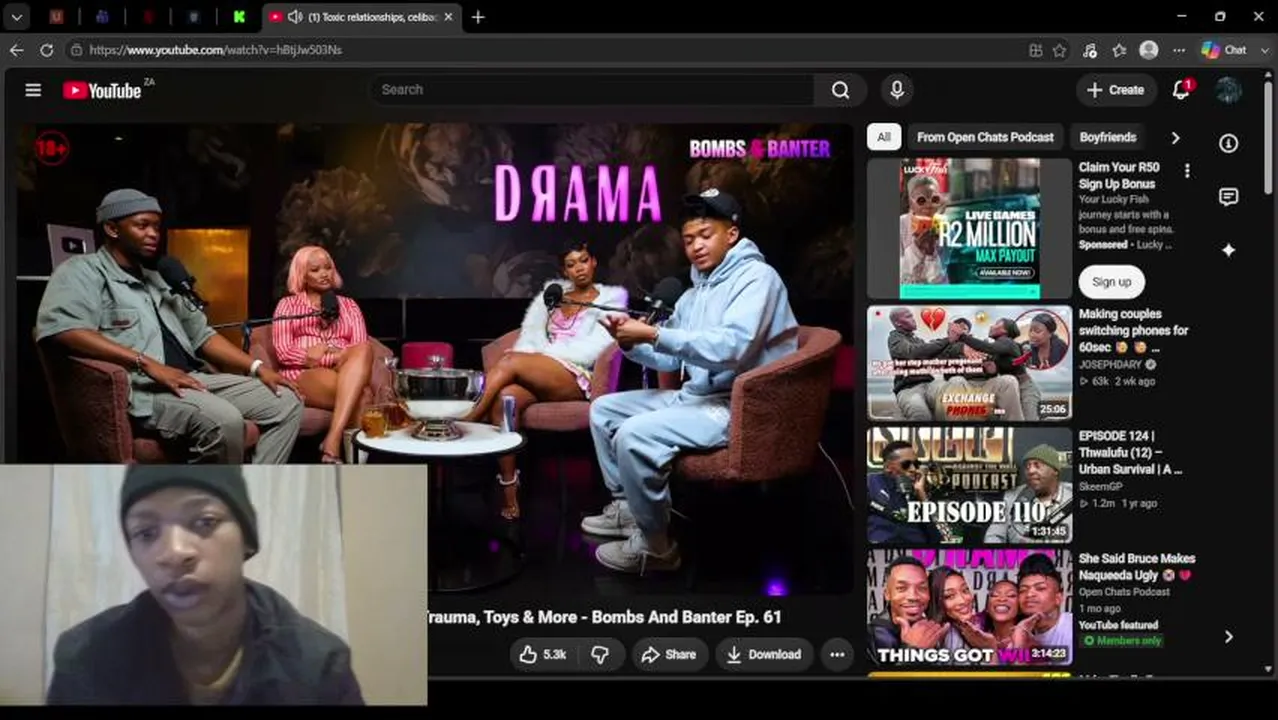
Task: Open the sidebar comment bubble icon
Action: (x=1228, y=197)
